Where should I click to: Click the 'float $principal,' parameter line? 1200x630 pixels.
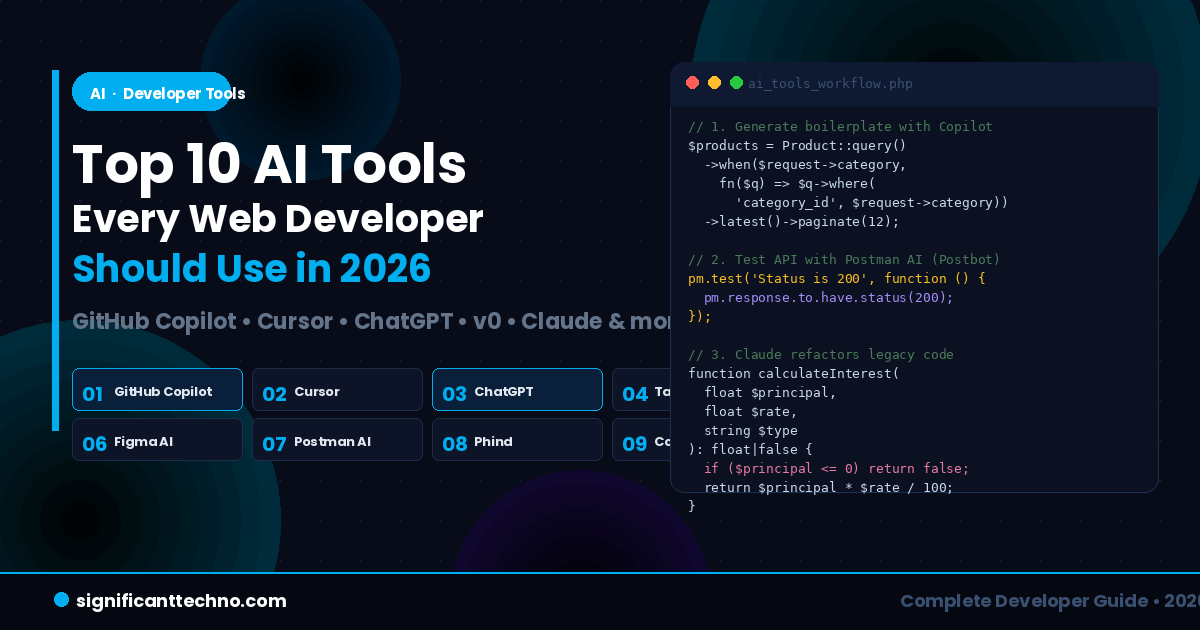pyautogui.click(x=770, y=393)
